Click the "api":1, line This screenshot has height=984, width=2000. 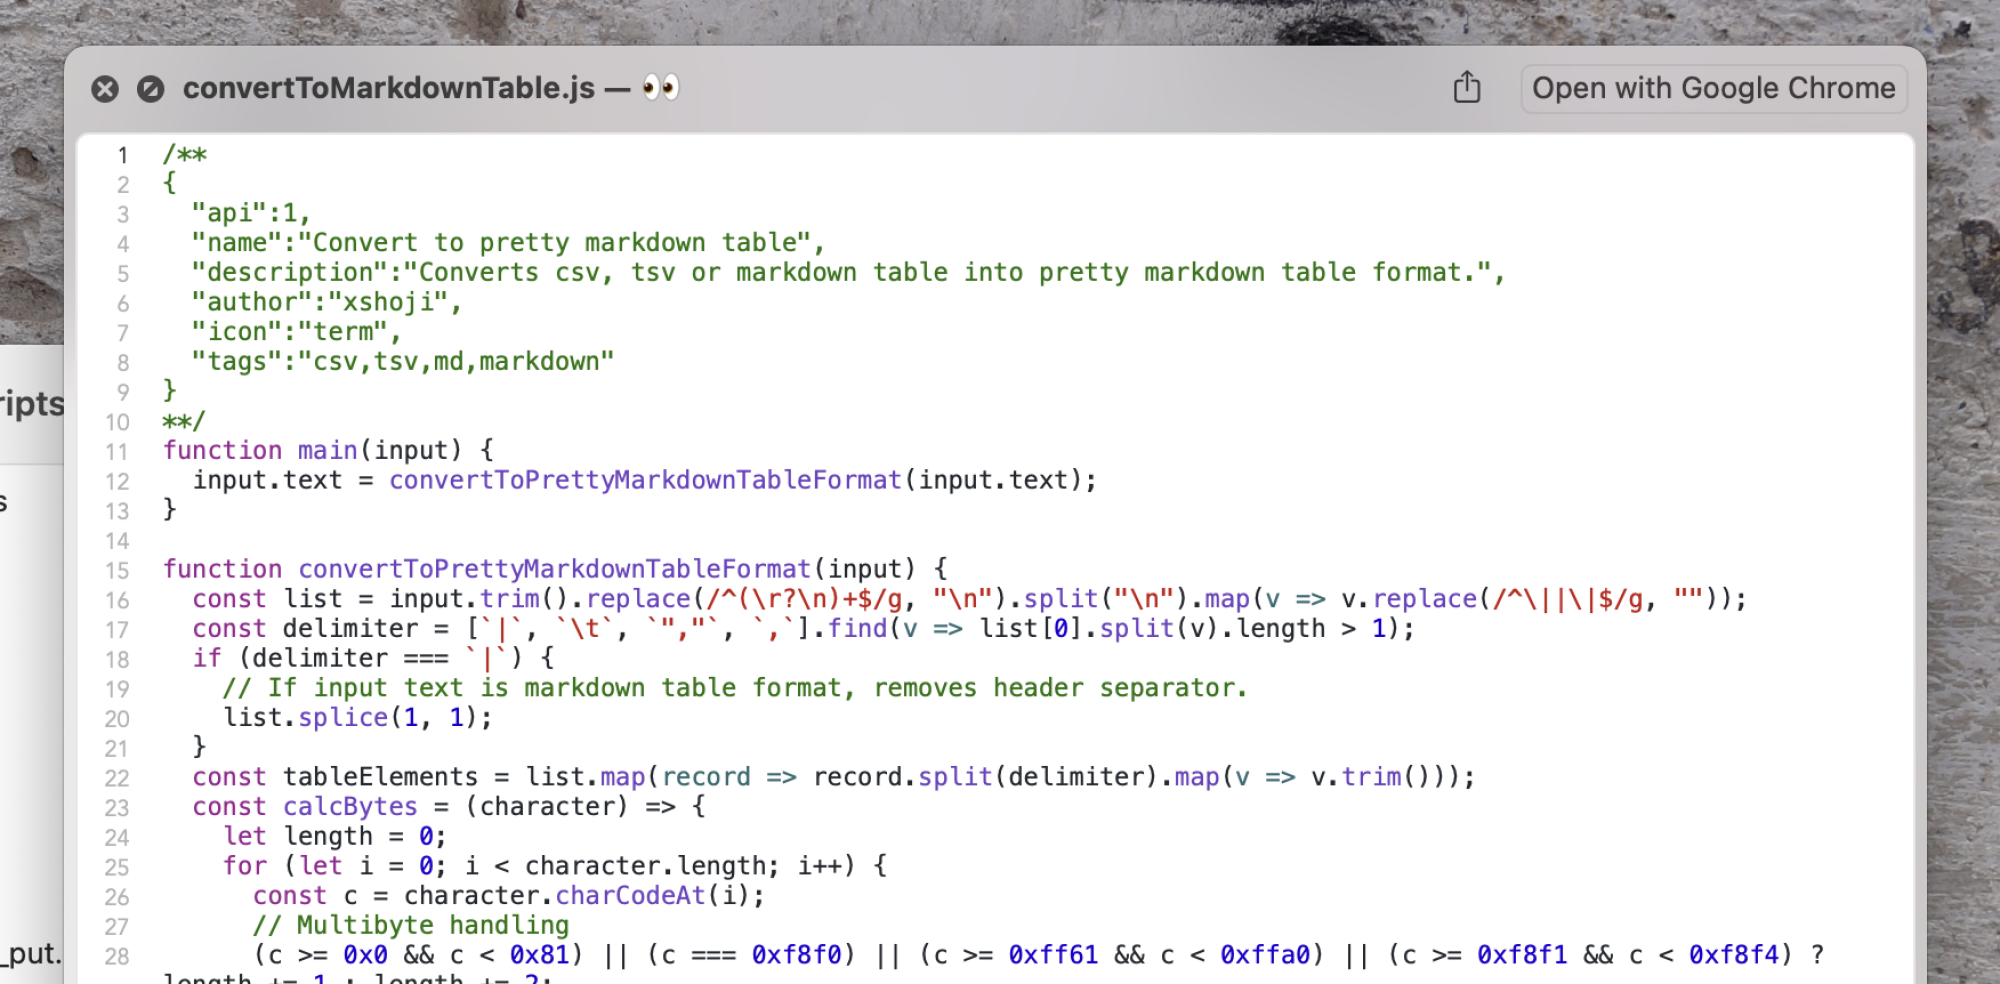(252, 213)
